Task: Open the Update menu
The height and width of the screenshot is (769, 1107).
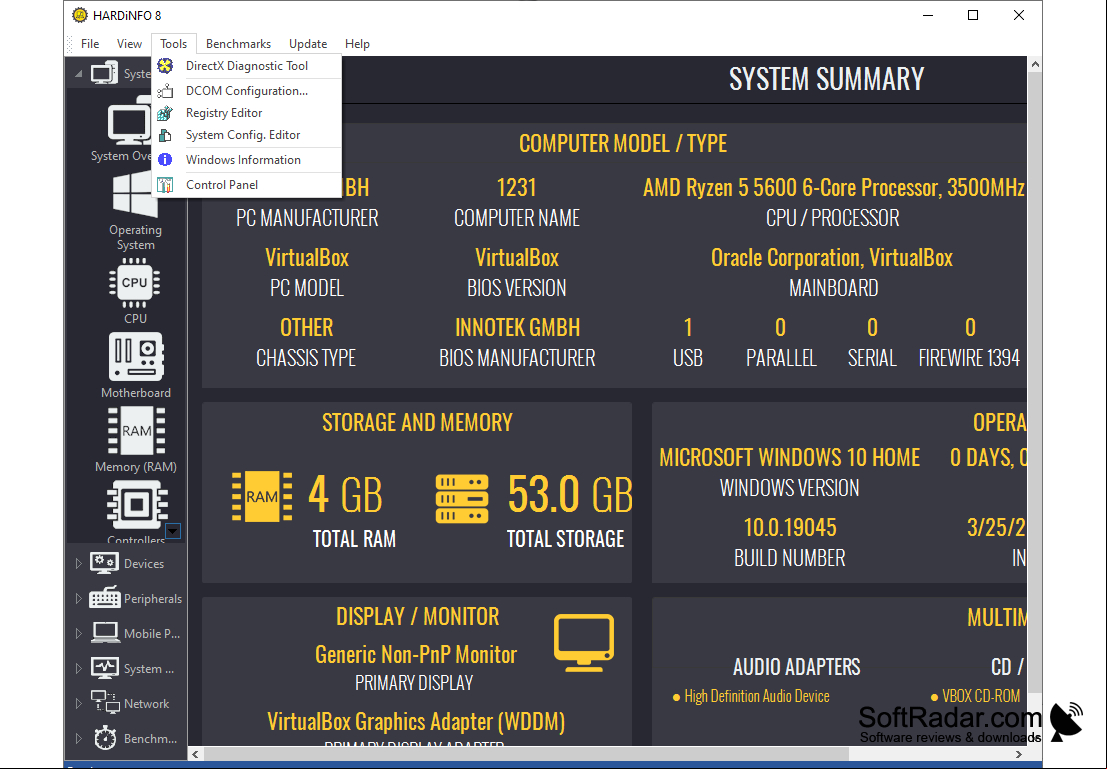Action: click(x=308, y=44)
